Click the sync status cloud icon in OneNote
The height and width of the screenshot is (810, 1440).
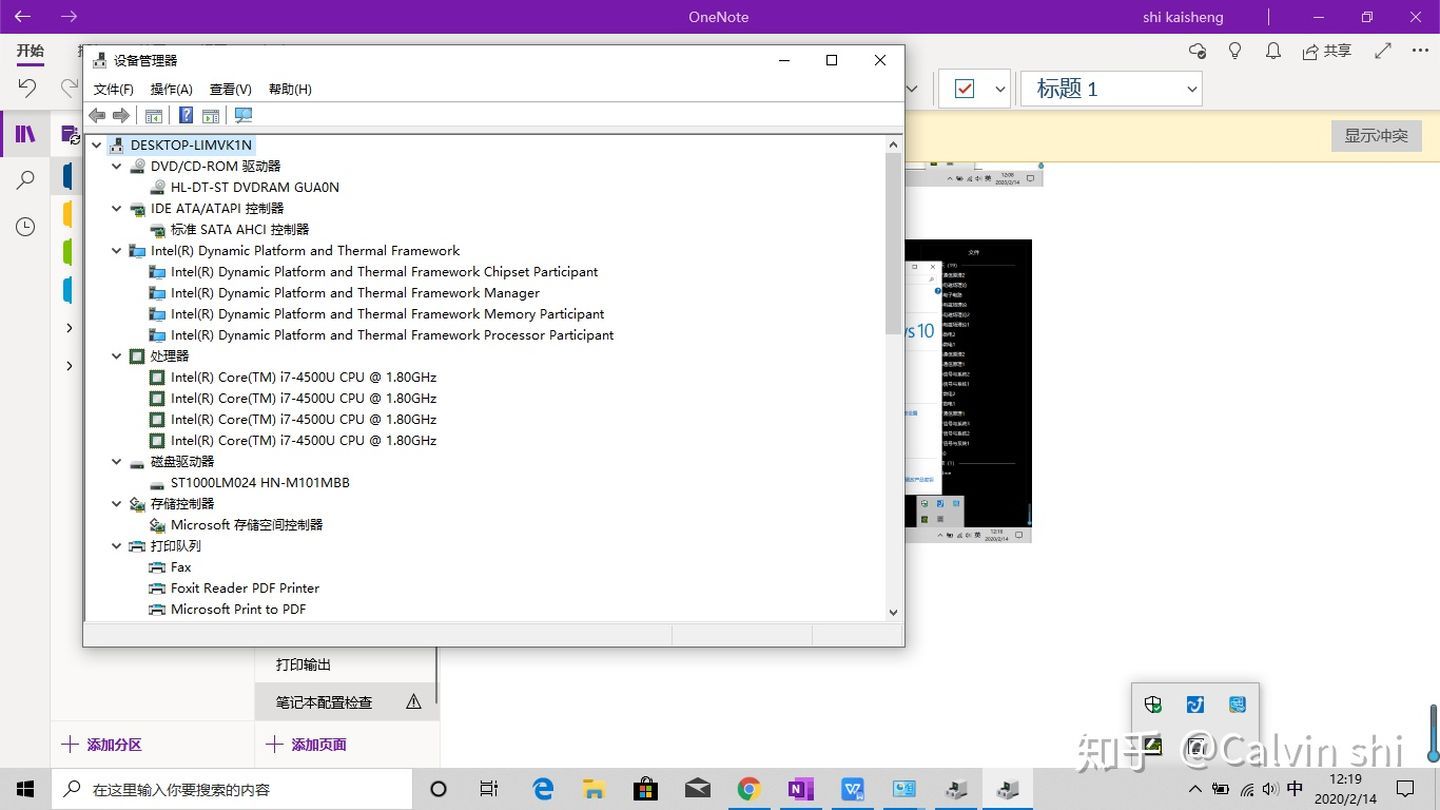tap(1197, 51)
